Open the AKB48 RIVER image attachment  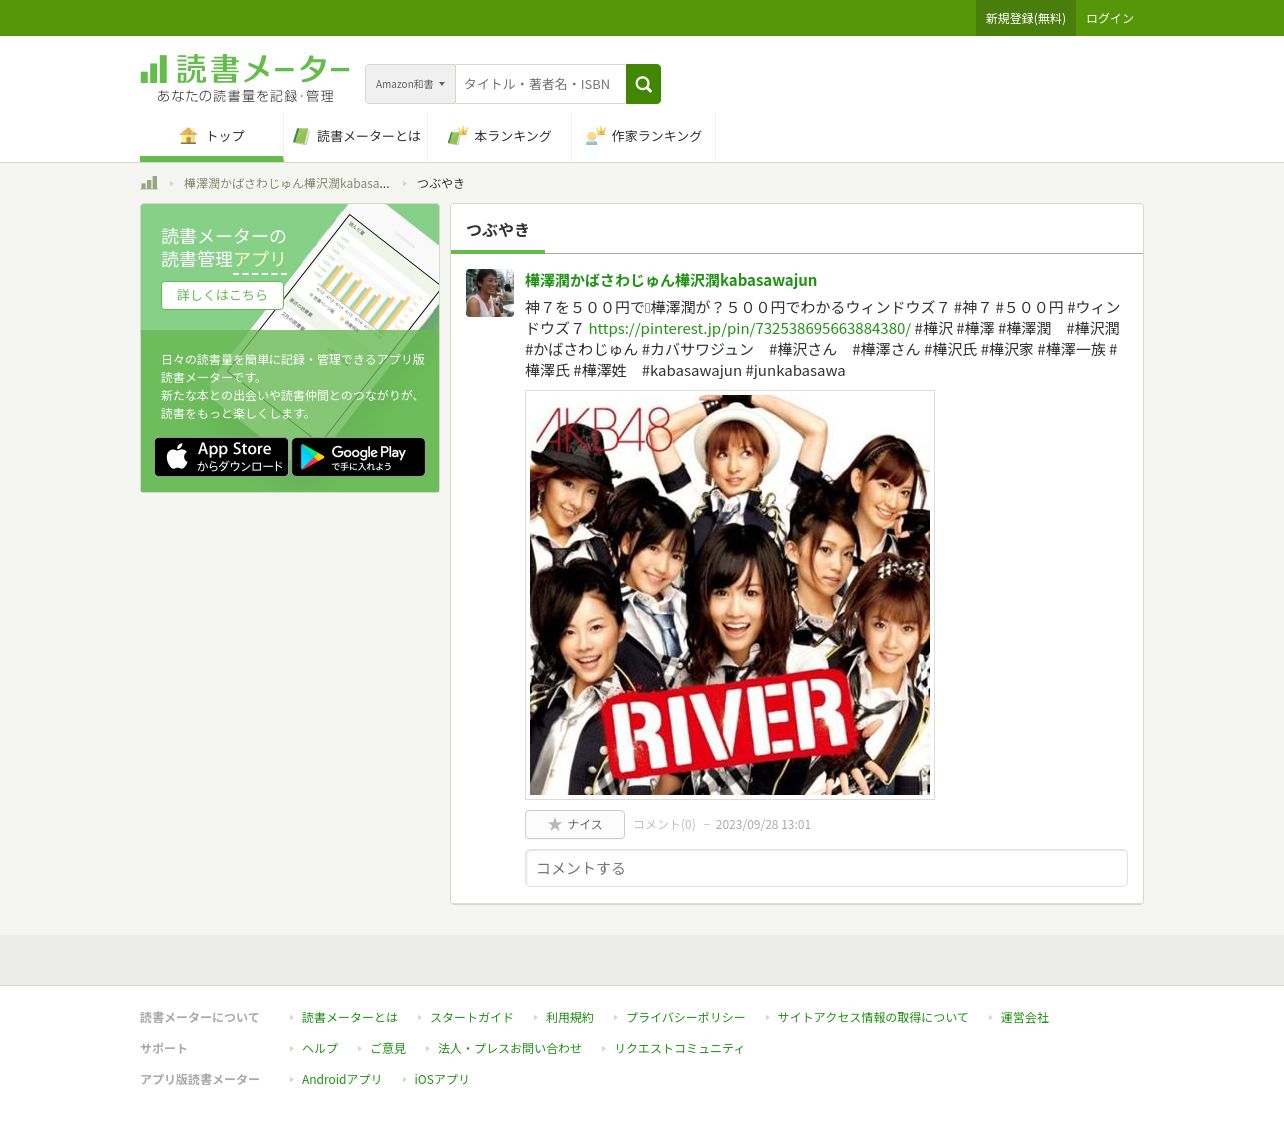pos(730,595)
